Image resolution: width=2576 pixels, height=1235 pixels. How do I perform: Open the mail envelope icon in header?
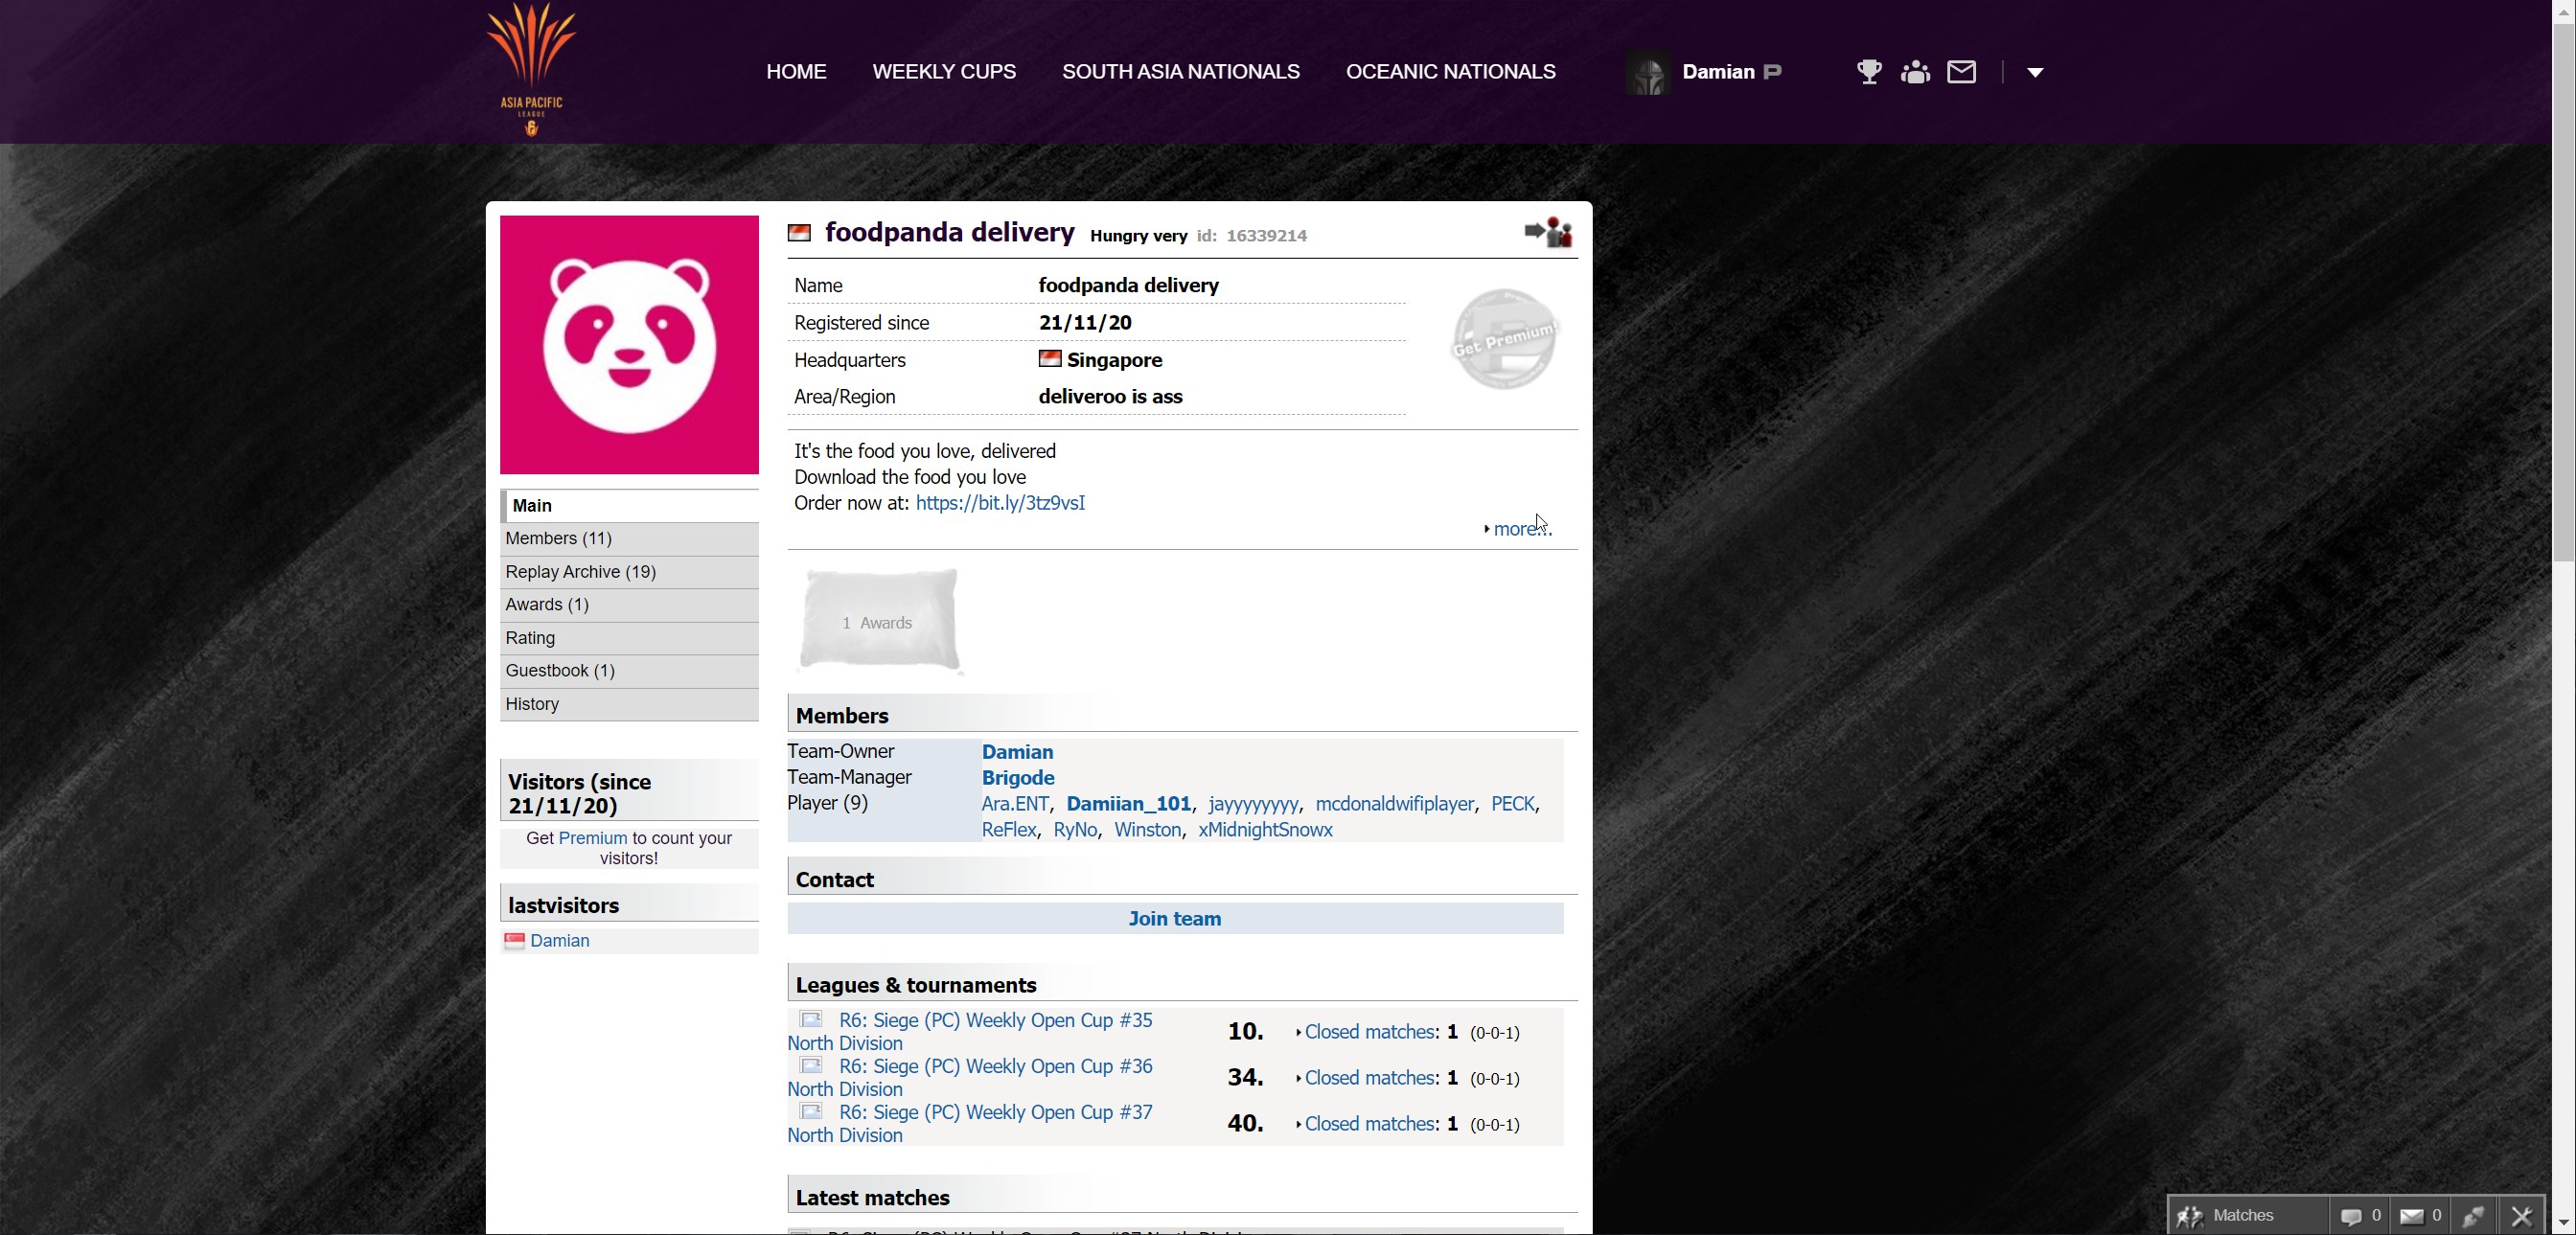point(1961,72)
